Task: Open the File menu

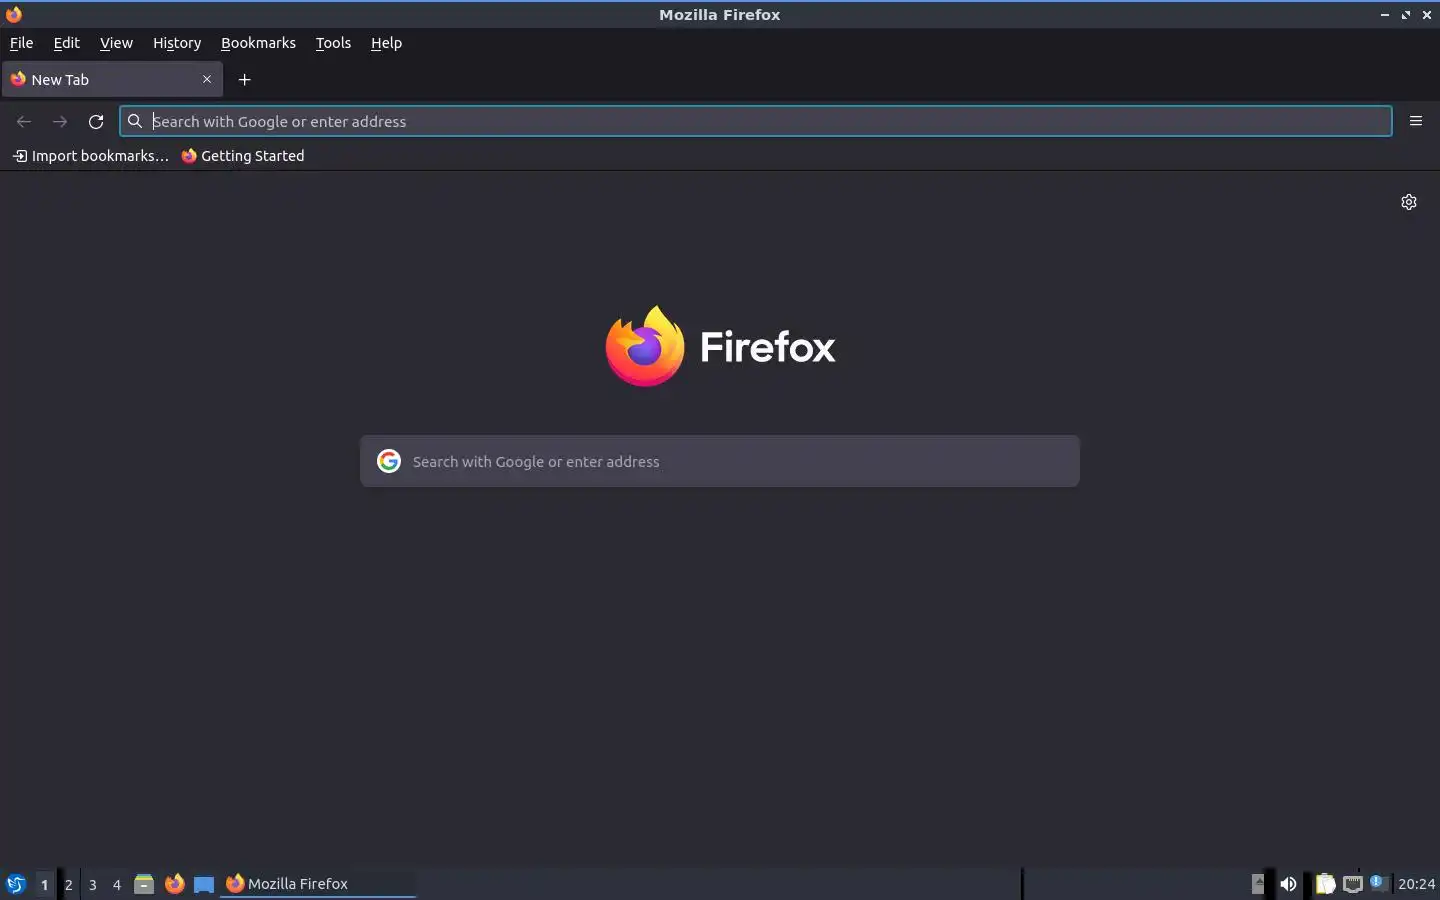Action: coord(21,43)
